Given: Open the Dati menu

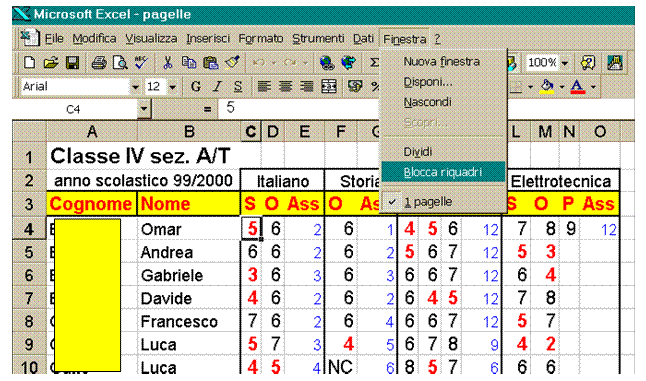Looking at the screenshot, I should coord(363,39).
